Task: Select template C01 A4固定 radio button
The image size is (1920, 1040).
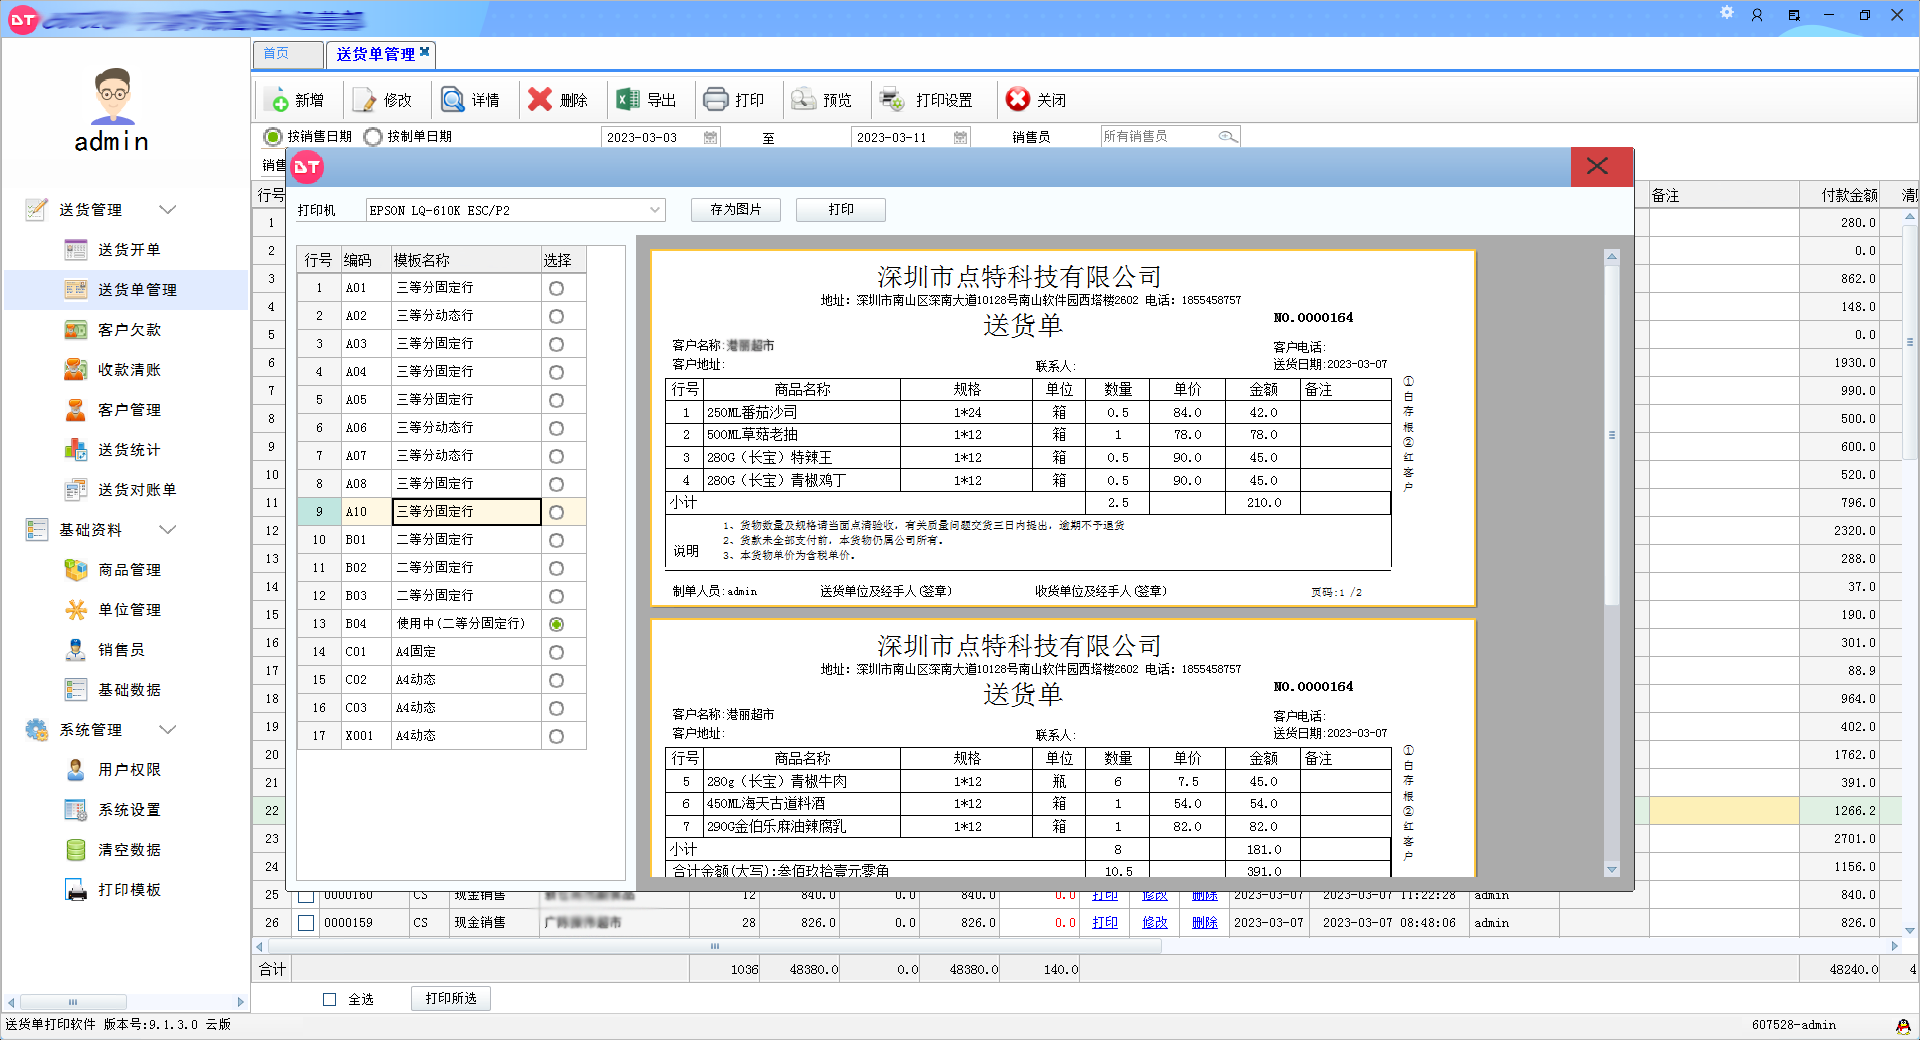Action: click(x=556, y=652)
